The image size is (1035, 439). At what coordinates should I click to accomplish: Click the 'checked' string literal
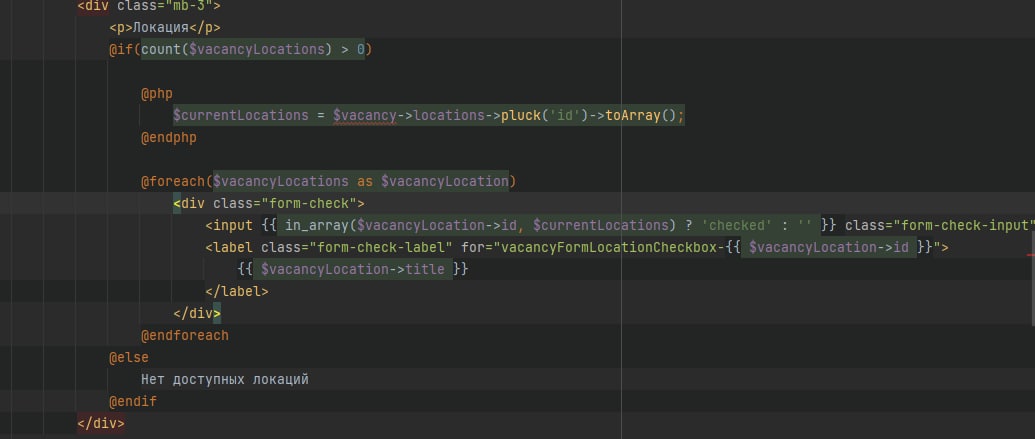tap(737, 225)
